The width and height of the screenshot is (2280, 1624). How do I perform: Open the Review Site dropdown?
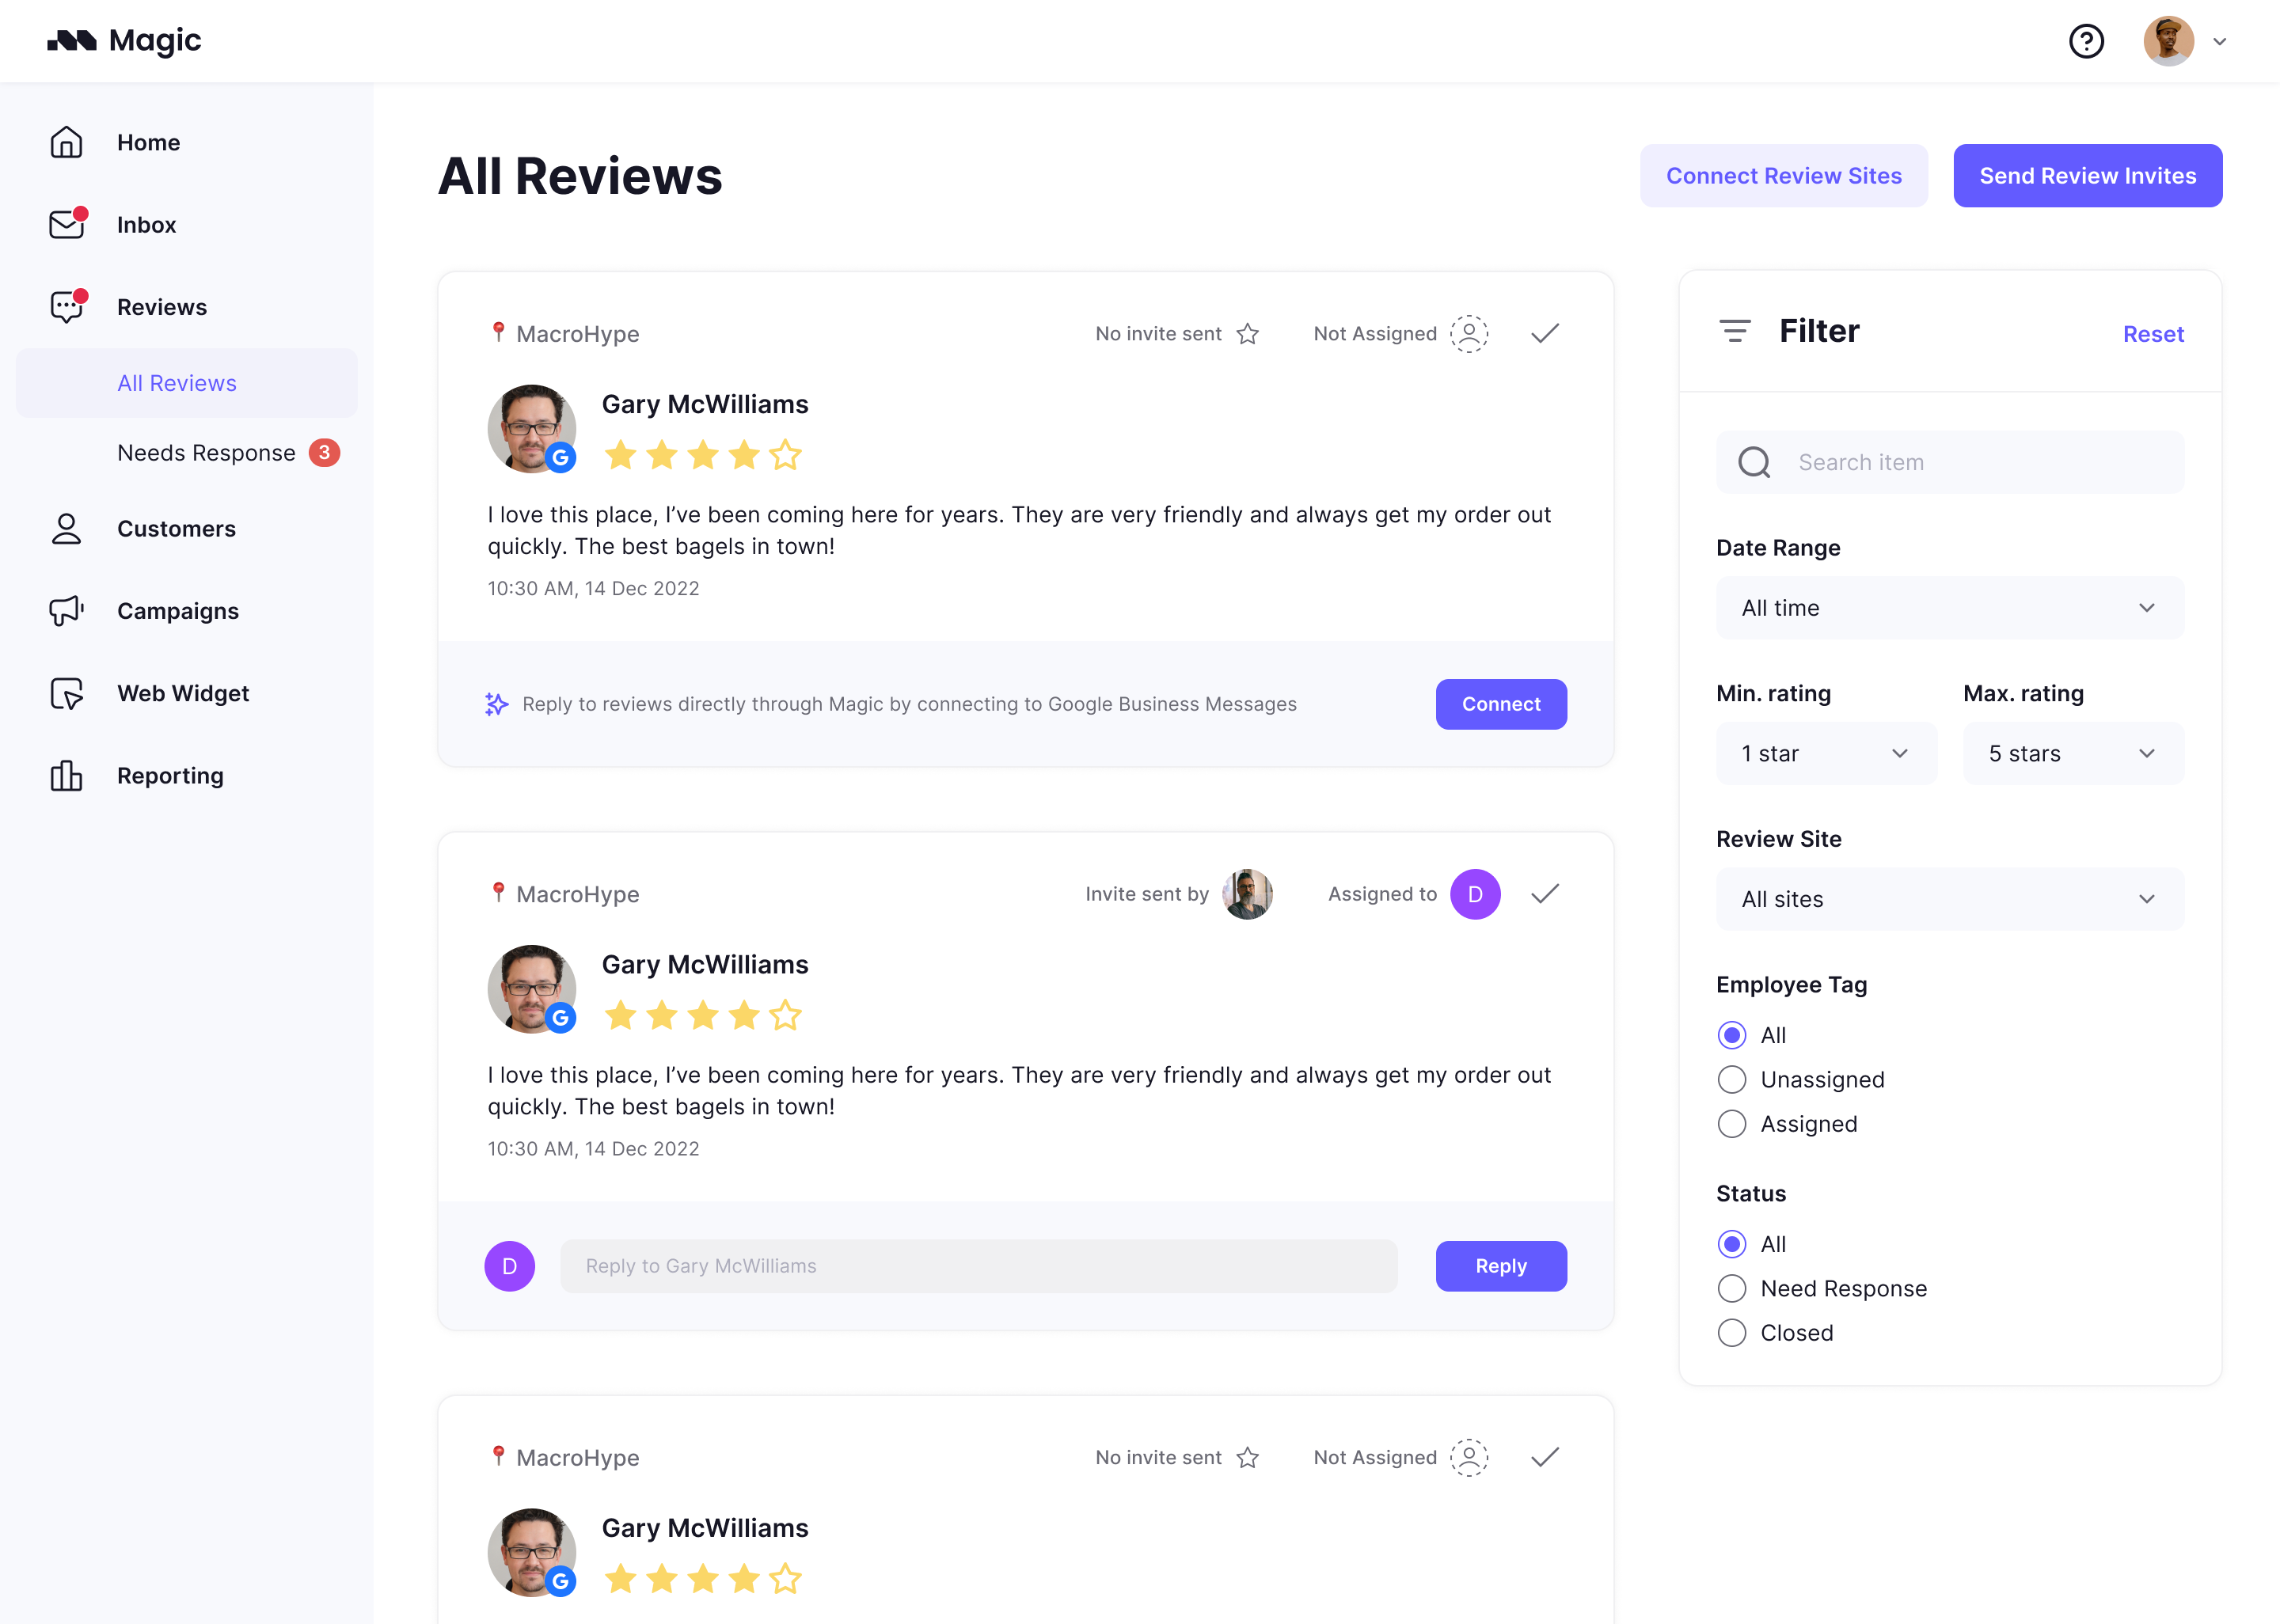[1948, 899]
